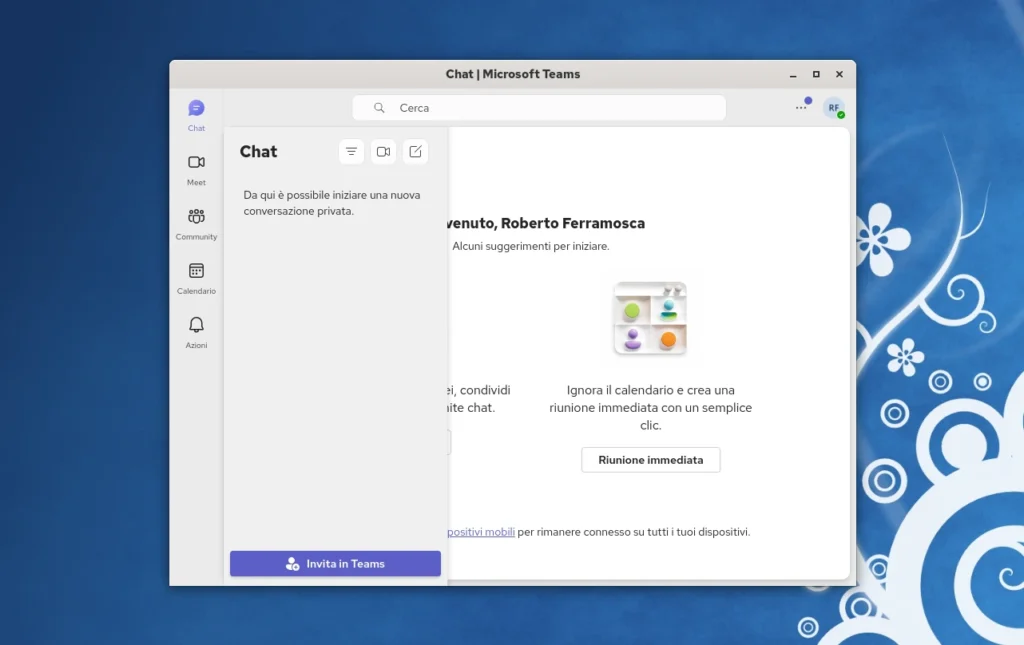
Task: Start a video meeting via the camera icon
Action: (383, 151)
